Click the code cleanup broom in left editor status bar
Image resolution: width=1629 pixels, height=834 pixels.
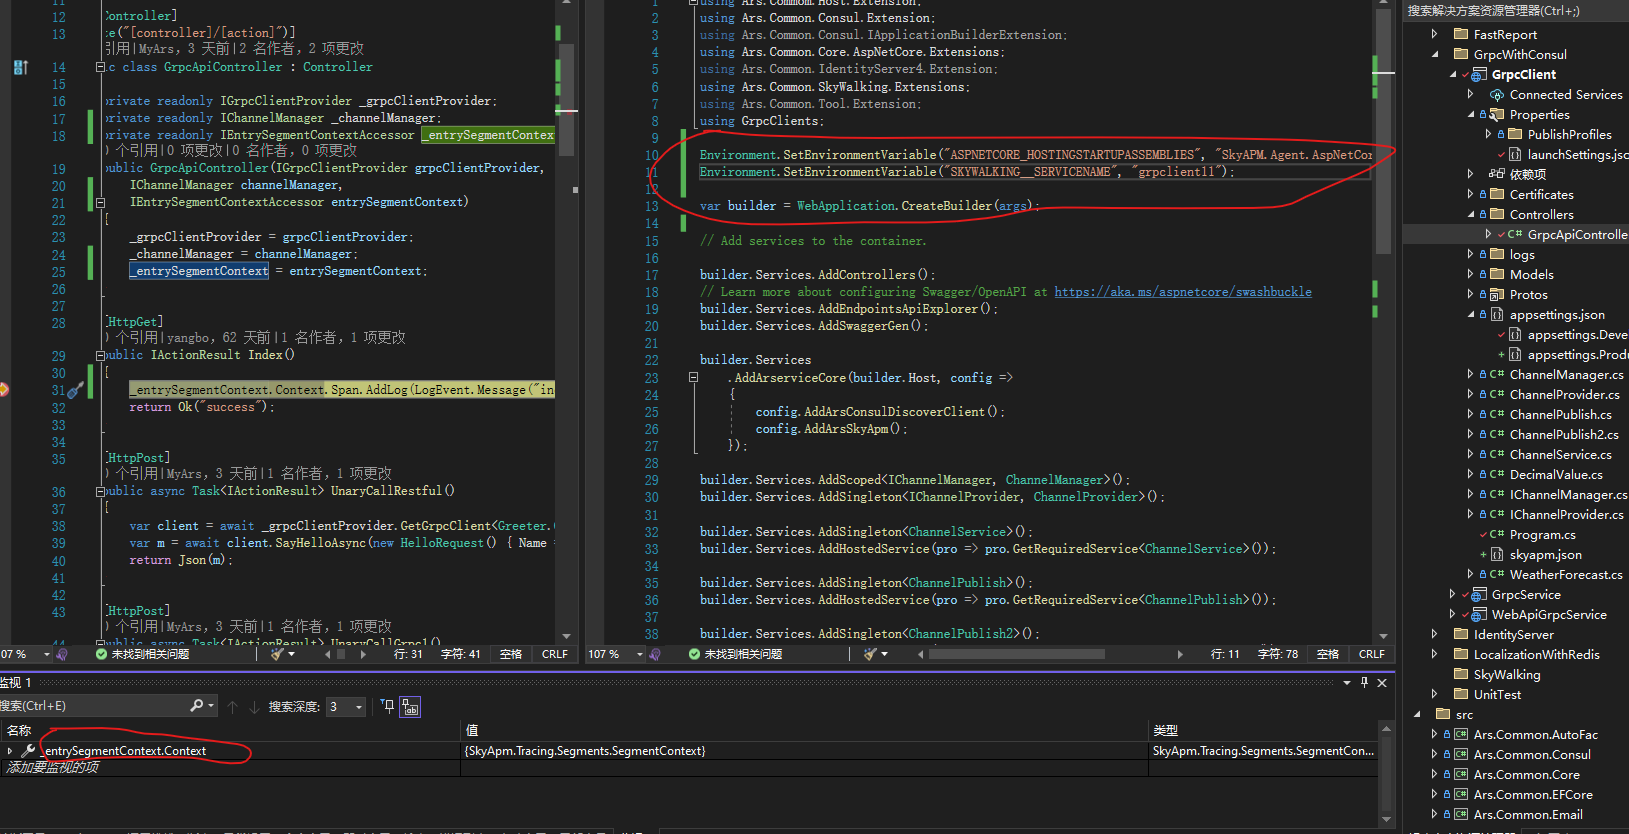point(277,654)
